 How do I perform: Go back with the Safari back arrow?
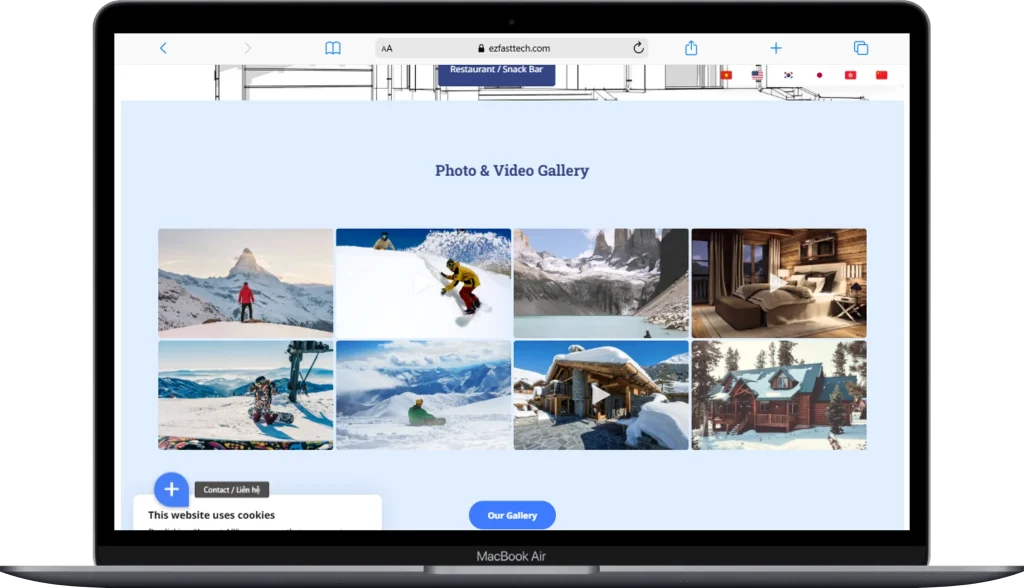point(163,48)
